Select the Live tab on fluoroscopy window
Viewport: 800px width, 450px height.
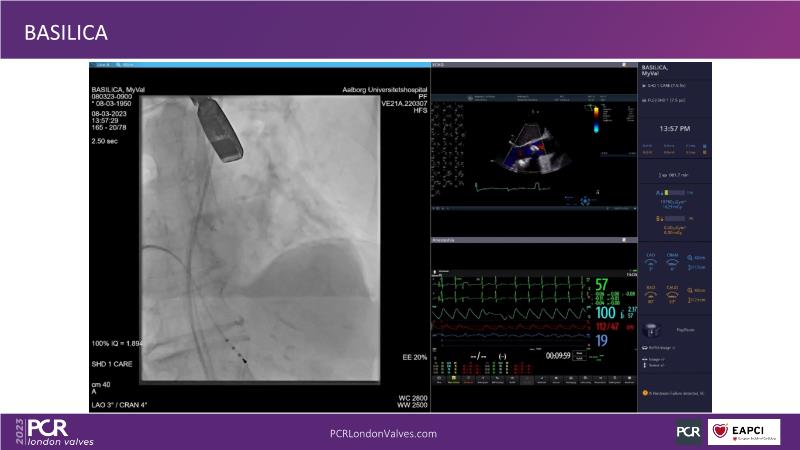click(x=101, y=64)
